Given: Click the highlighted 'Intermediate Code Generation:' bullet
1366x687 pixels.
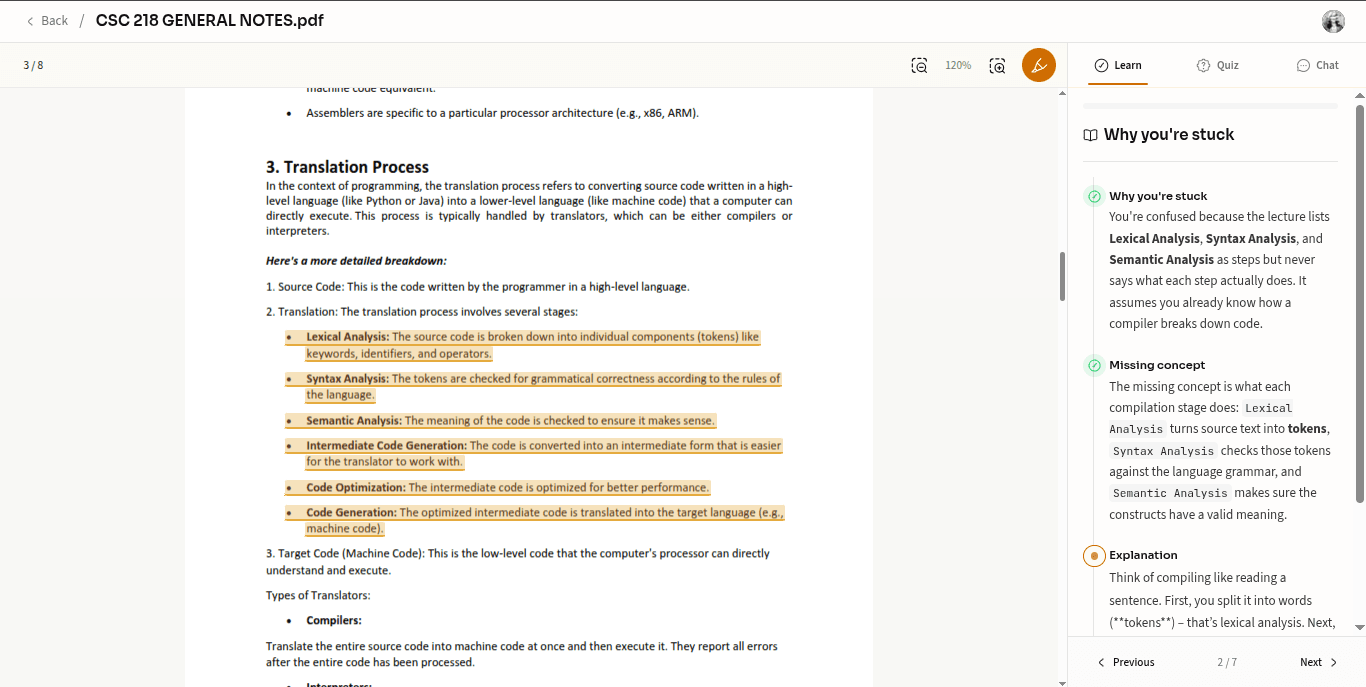Looking at the screenshot, I should click(533, 453).
